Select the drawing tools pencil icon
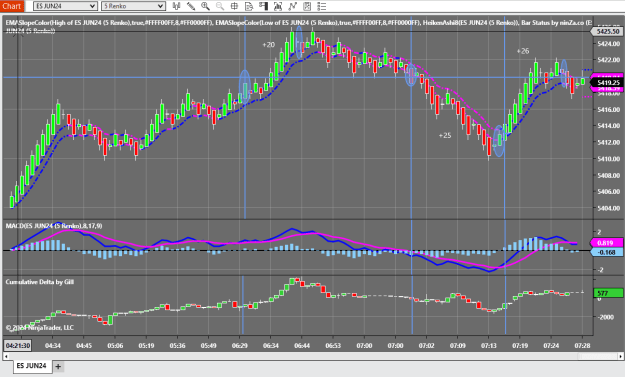625x377 pixels. pos(191,6)
